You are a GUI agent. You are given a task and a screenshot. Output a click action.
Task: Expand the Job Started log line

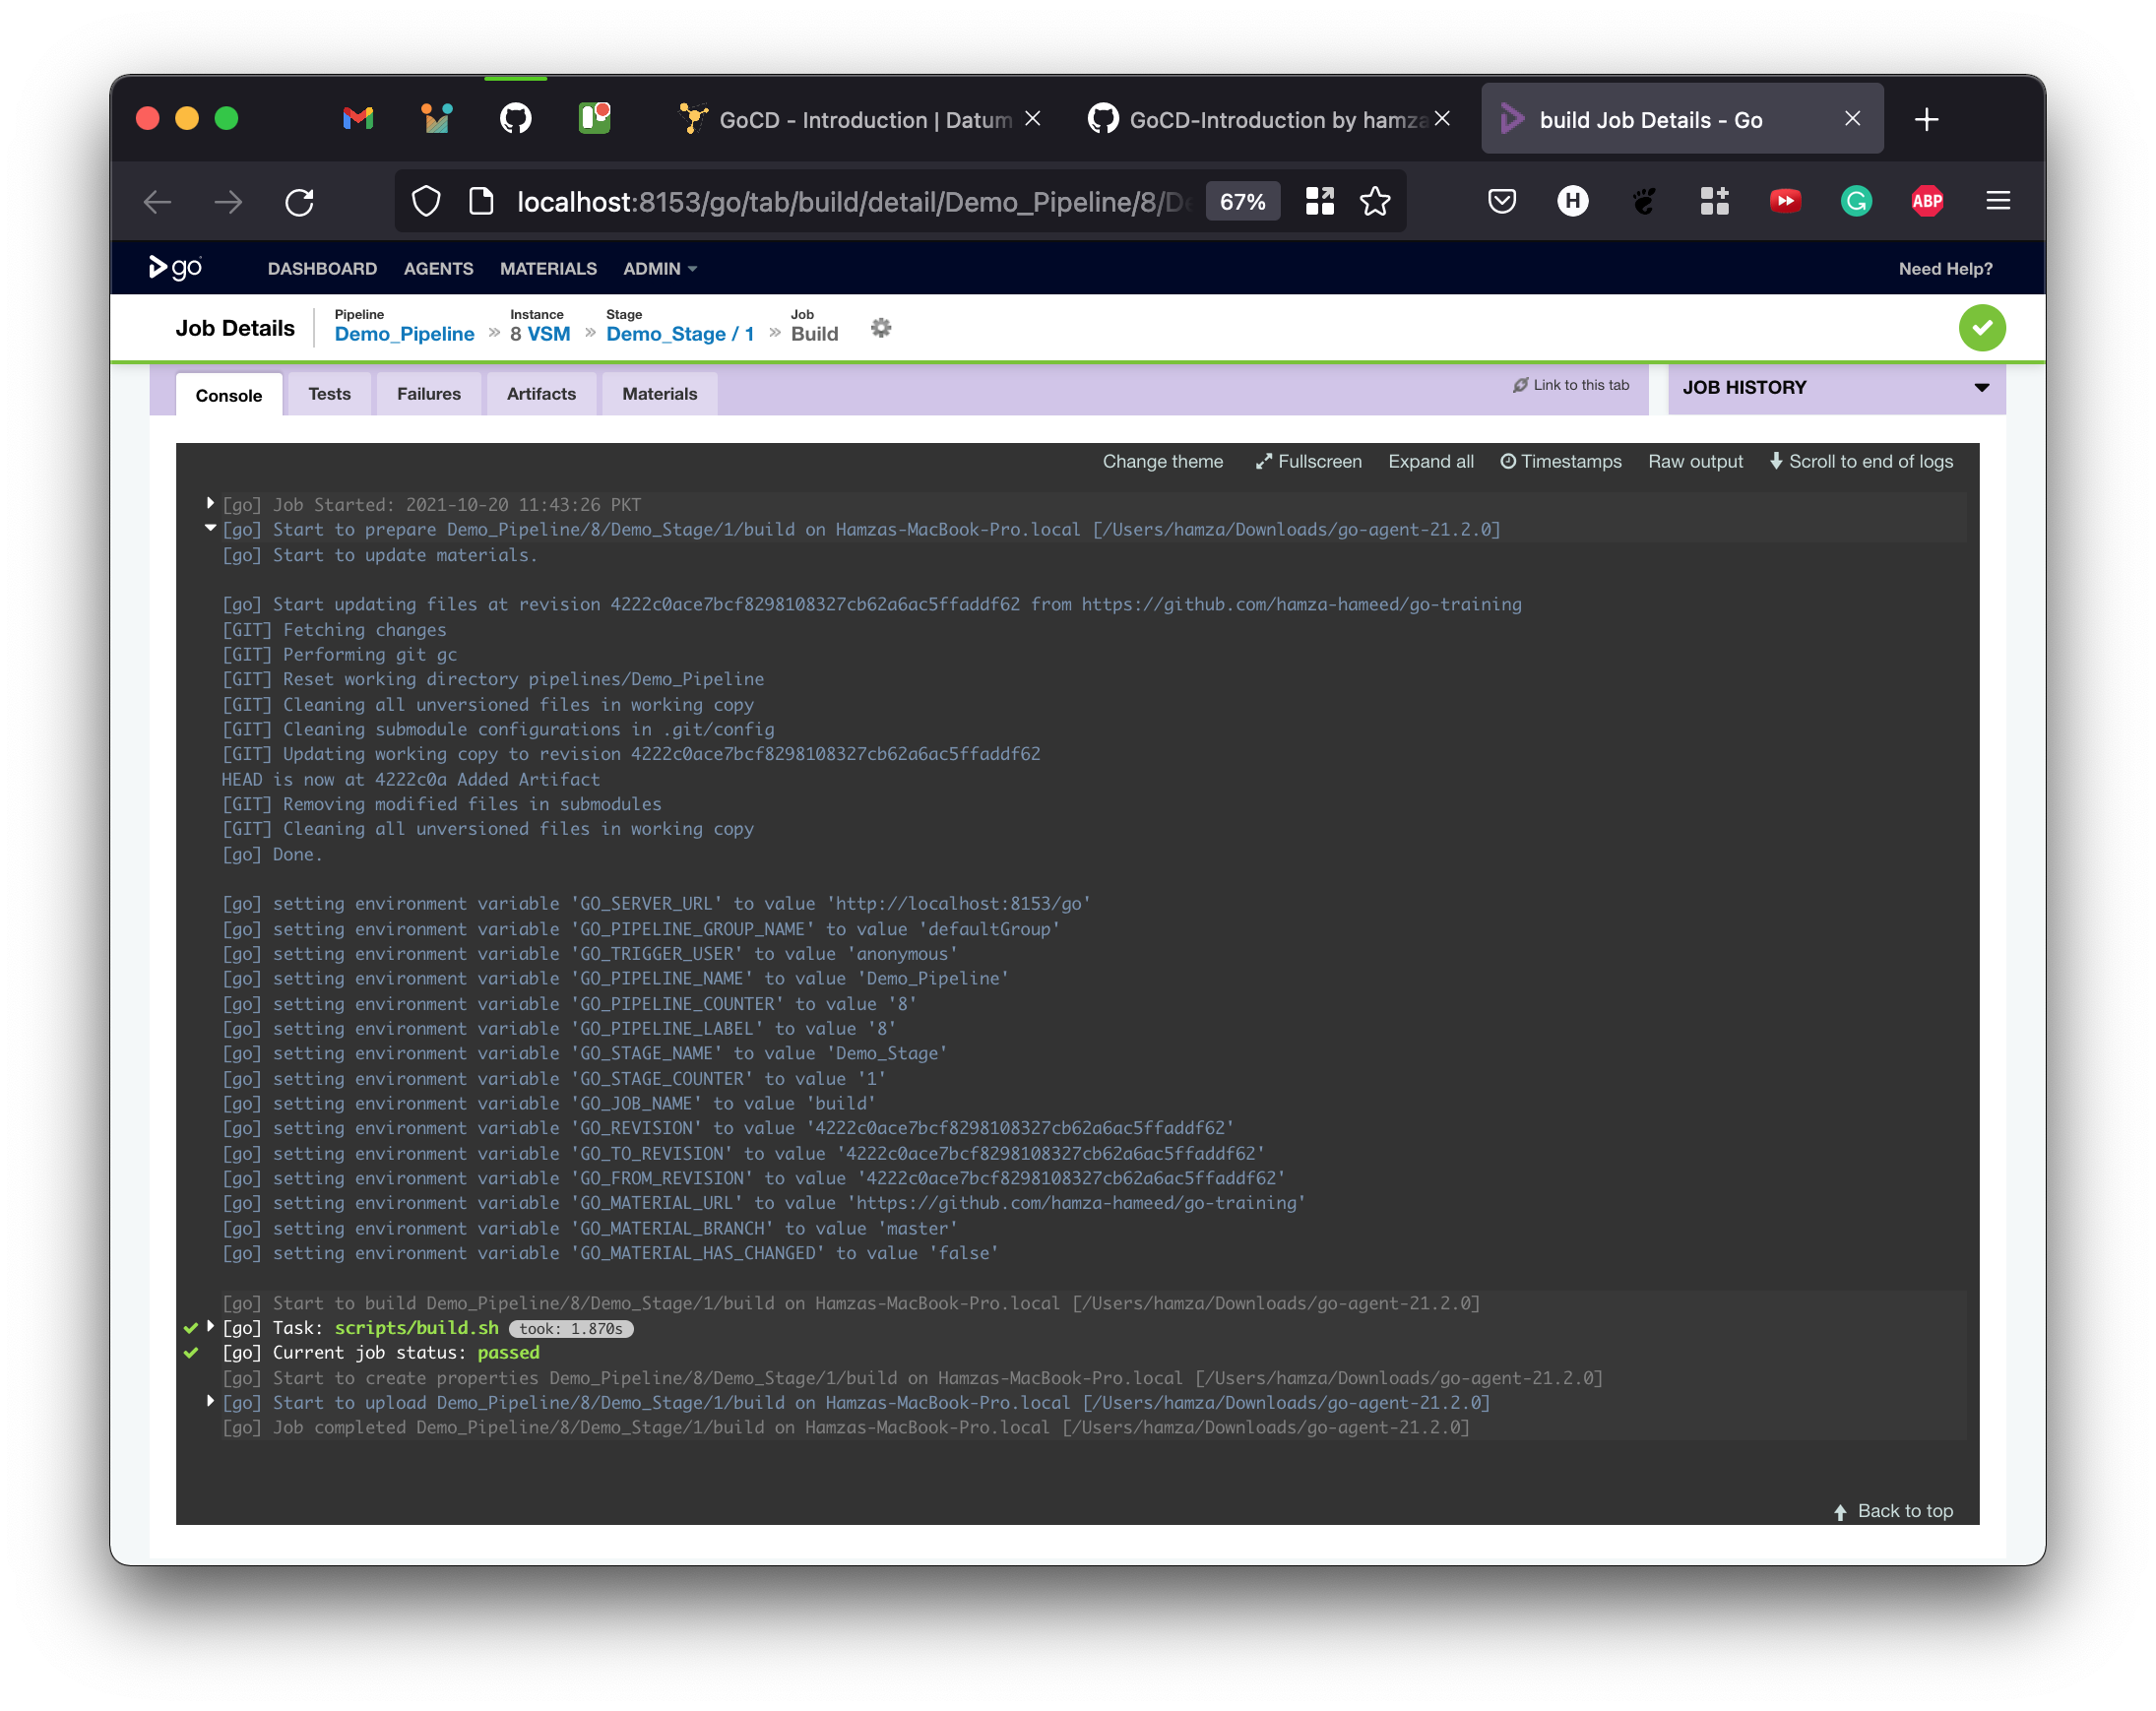210,503
